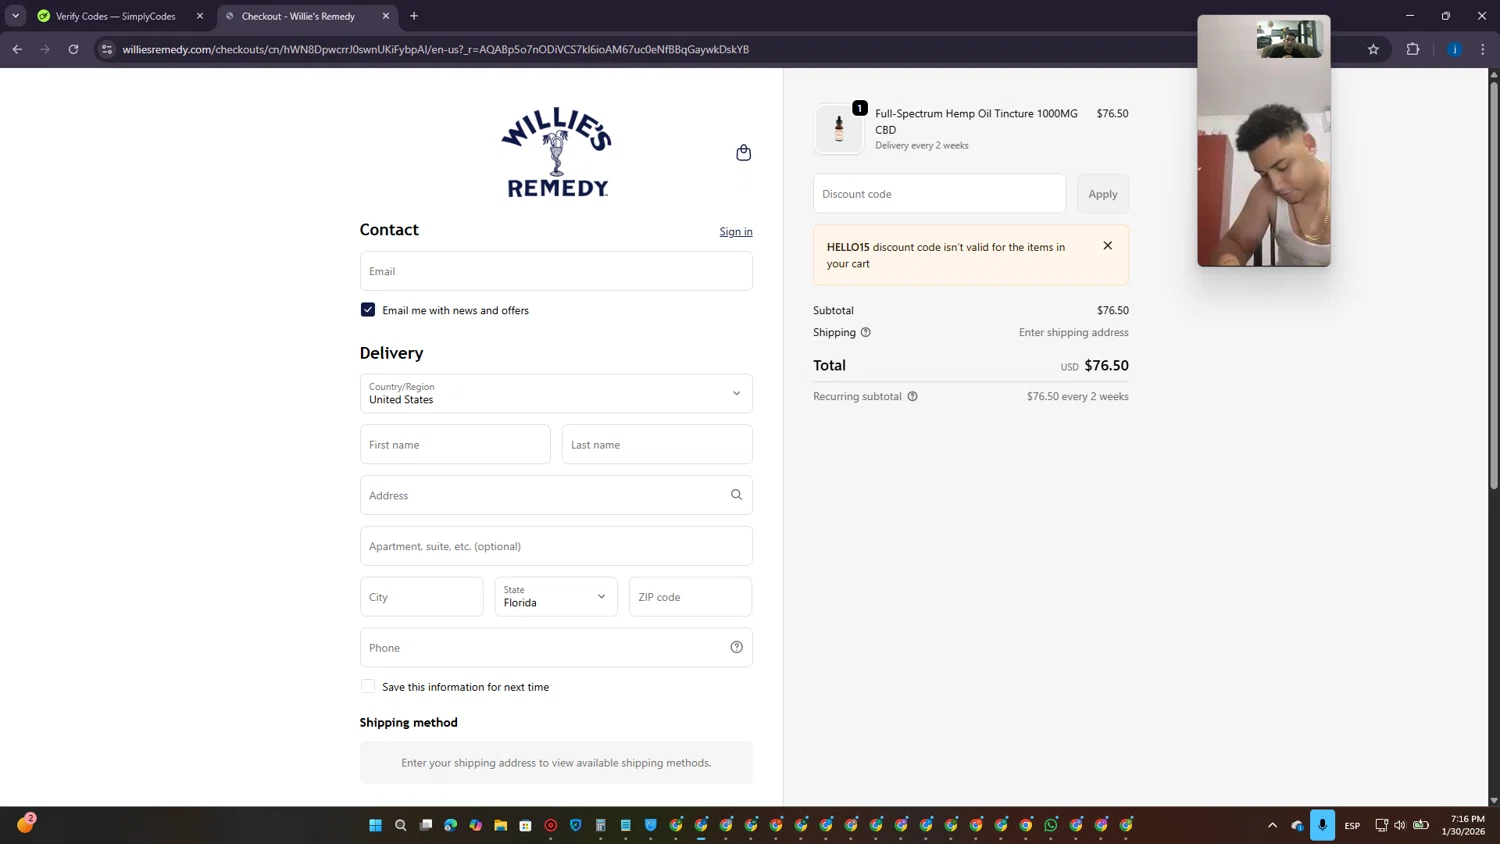Click the Willie's Remedy logo

tap(556, 152)
